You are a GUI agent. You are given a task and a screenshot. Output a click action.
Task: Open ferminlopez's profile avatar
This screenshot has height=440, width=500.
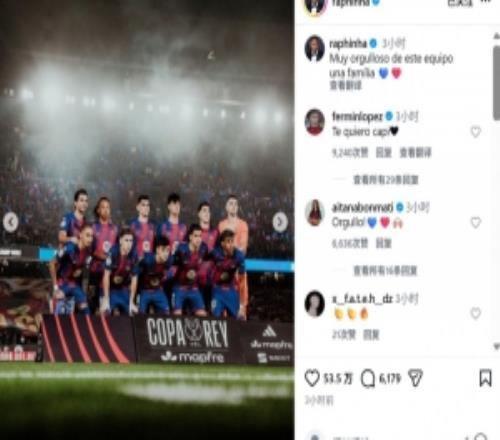[314, 122]
